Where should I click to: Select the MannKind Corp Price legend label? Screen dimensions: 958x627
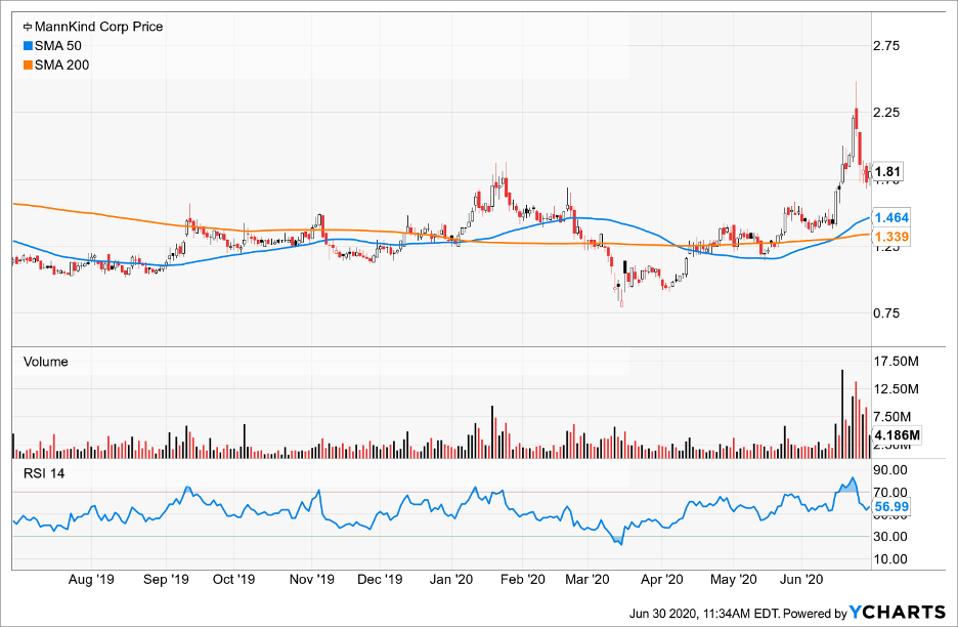[99, 27]
